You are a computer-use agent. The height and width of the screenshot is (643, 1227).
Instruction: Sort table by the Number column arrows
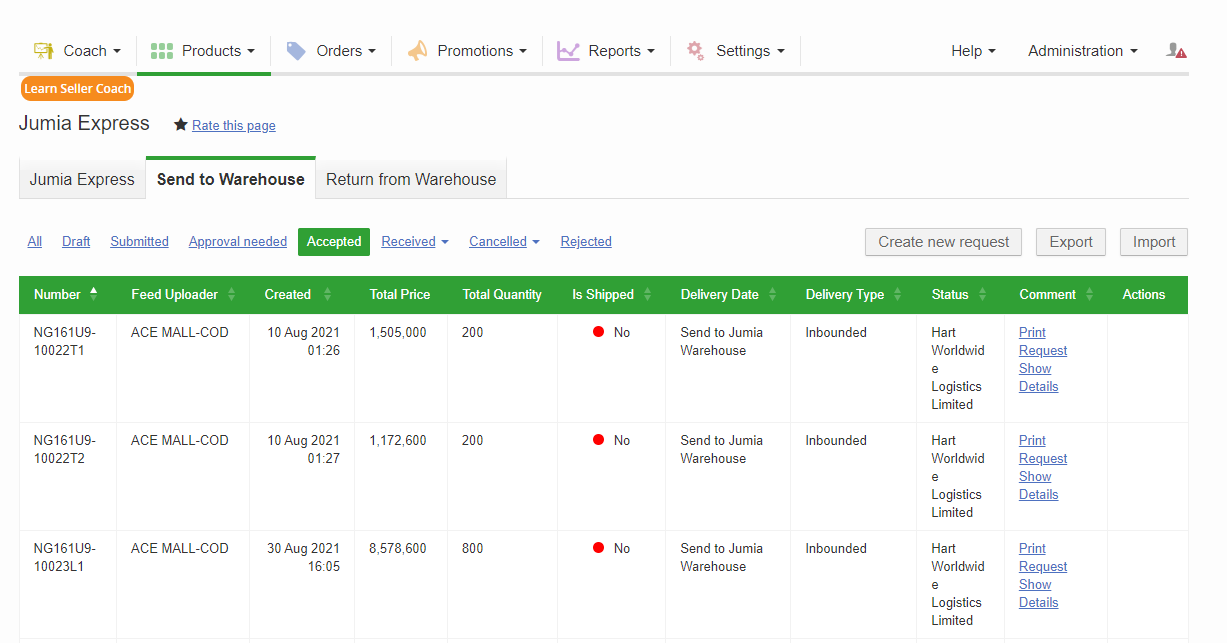94,294
